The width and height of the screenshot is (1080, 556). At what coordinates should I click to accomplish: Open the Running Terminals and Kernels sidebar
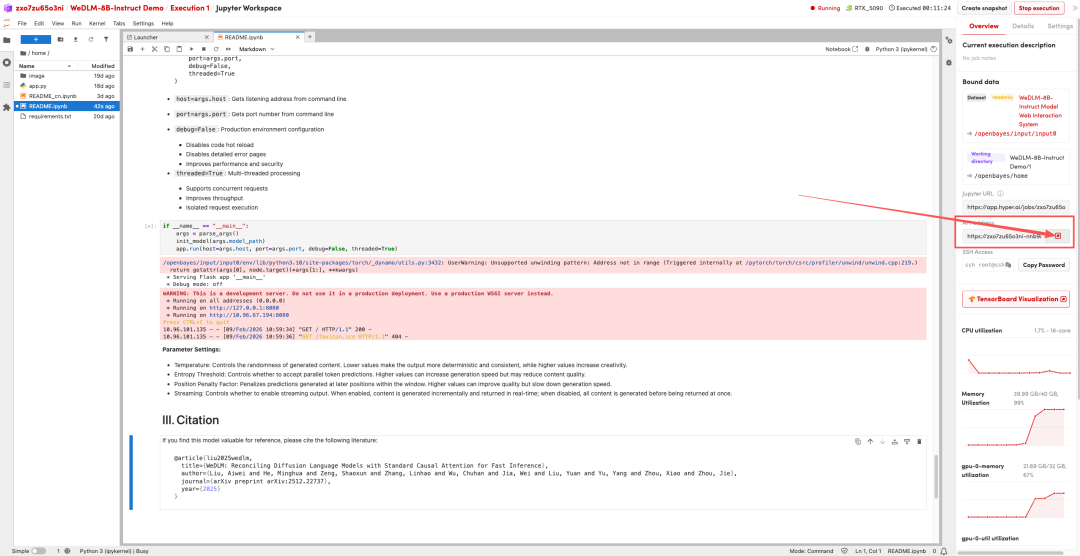pyautogui.click(x=7, y=62)
